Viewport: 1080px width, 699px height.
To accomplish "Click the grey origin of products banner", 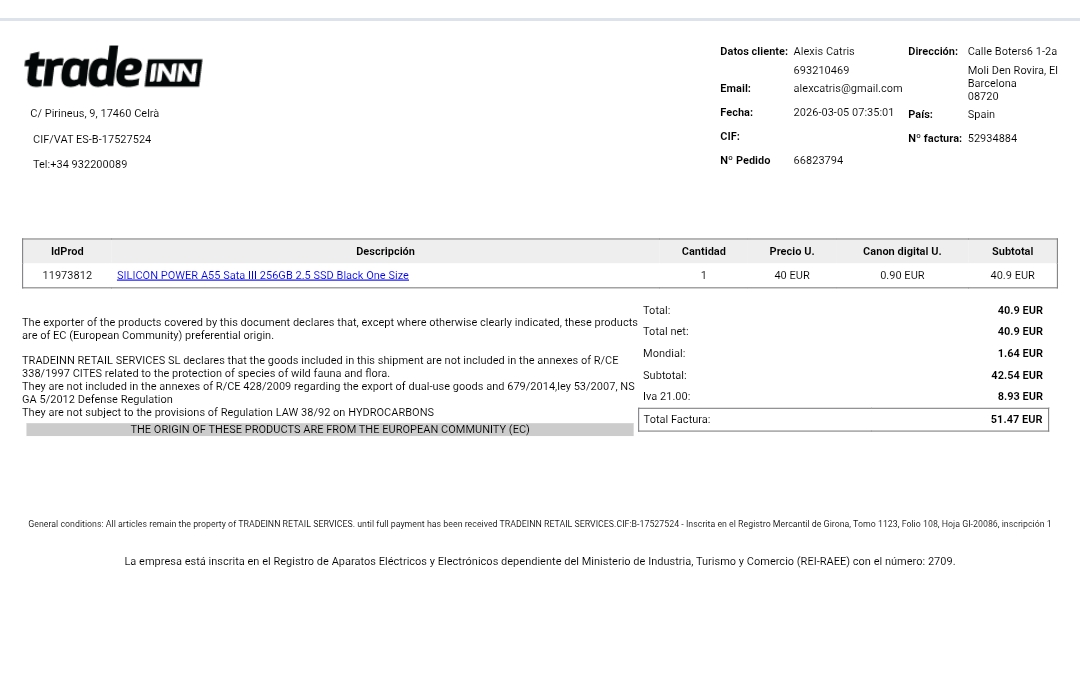I will [x=329, y=429].
